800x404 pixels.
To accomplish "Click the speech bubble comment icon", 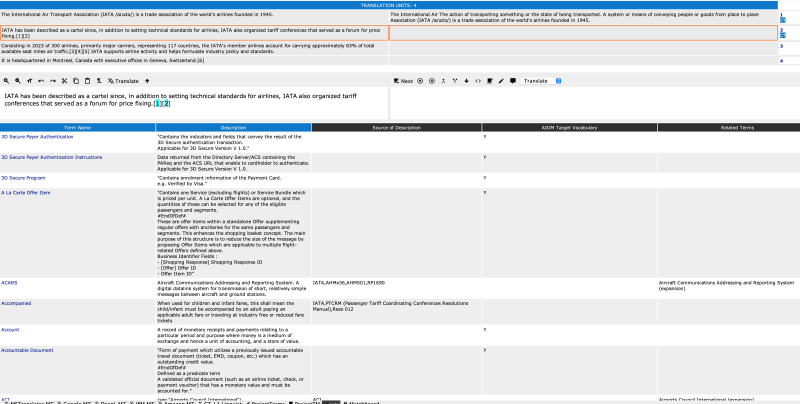I will [513, 81].
